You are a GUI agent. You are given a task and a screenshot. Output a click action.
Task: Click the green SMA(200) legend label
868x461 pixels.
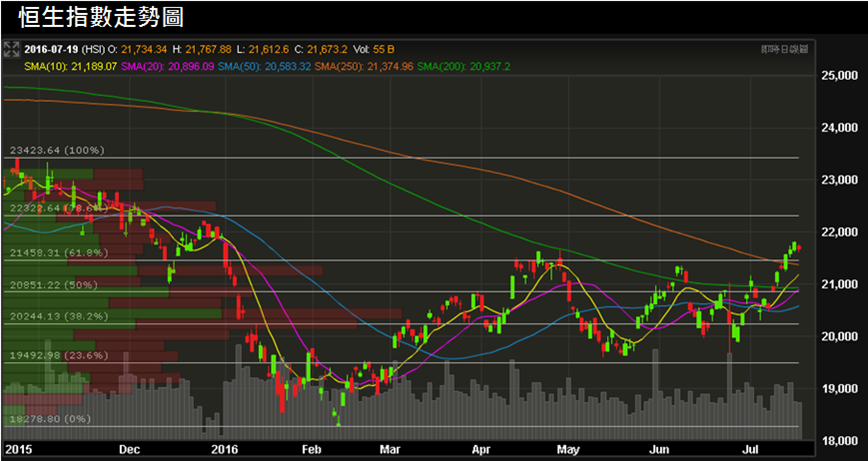point(464,66)
